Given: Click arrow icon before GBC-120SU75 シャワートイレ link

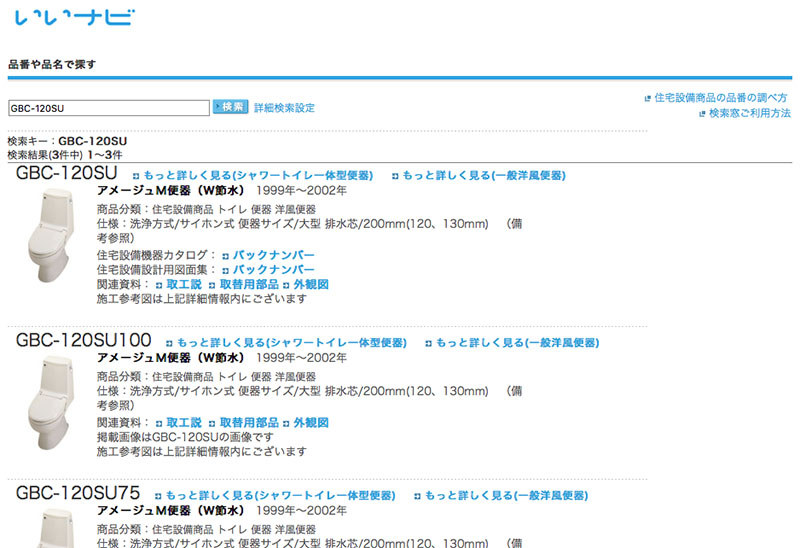Looking at the screenshot, I should [158, 496].
